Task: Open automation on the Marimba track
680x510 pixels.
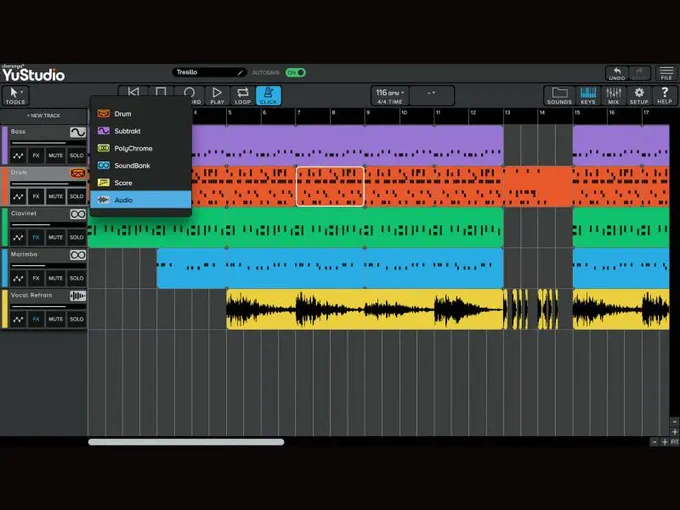Action: tap(18, 278)
